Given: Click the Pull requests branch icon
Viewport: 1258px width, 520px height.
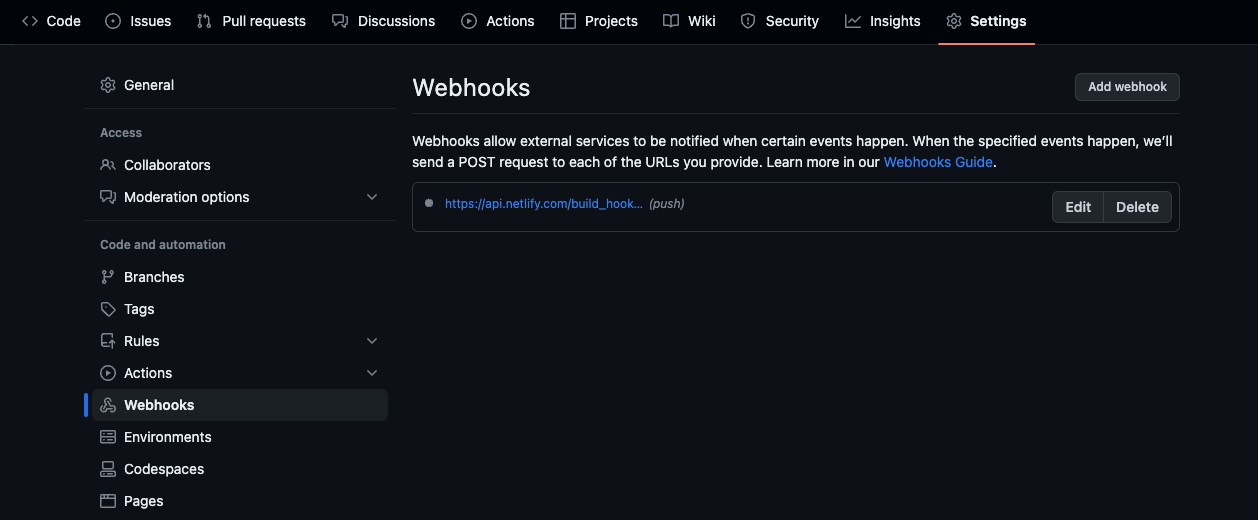Looking at the screenshot, I should coord(204,21).
